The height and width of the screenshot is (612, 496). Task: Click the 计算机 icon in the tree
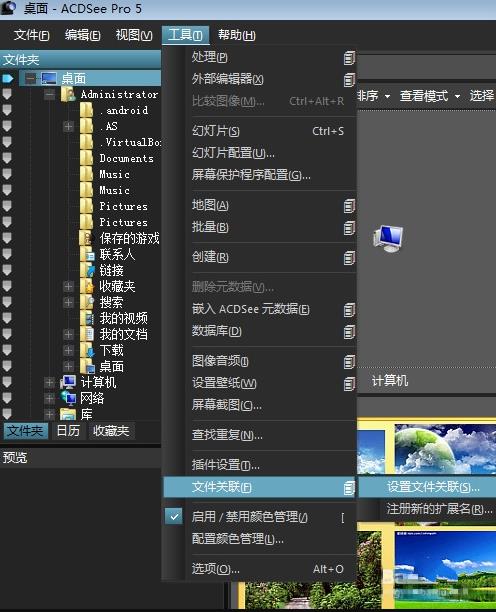point(68,382)
